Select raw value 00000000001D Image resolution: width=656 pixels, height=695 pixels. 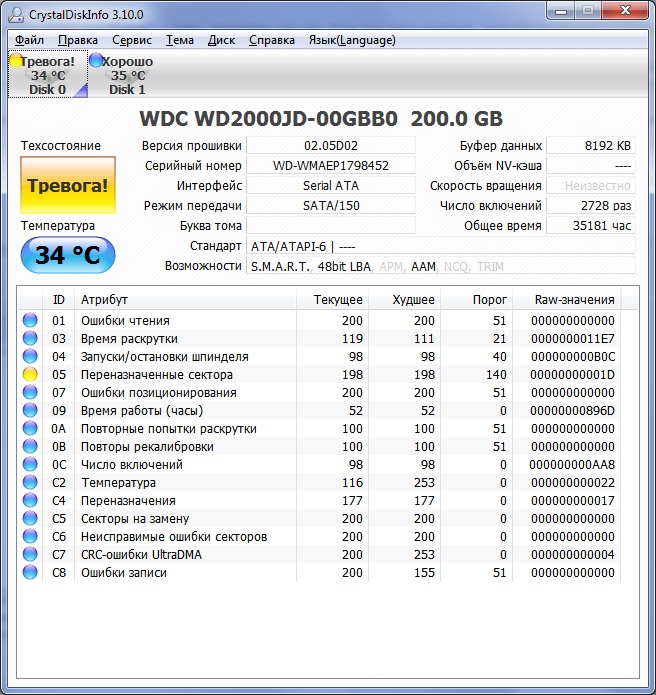point(572,375)
